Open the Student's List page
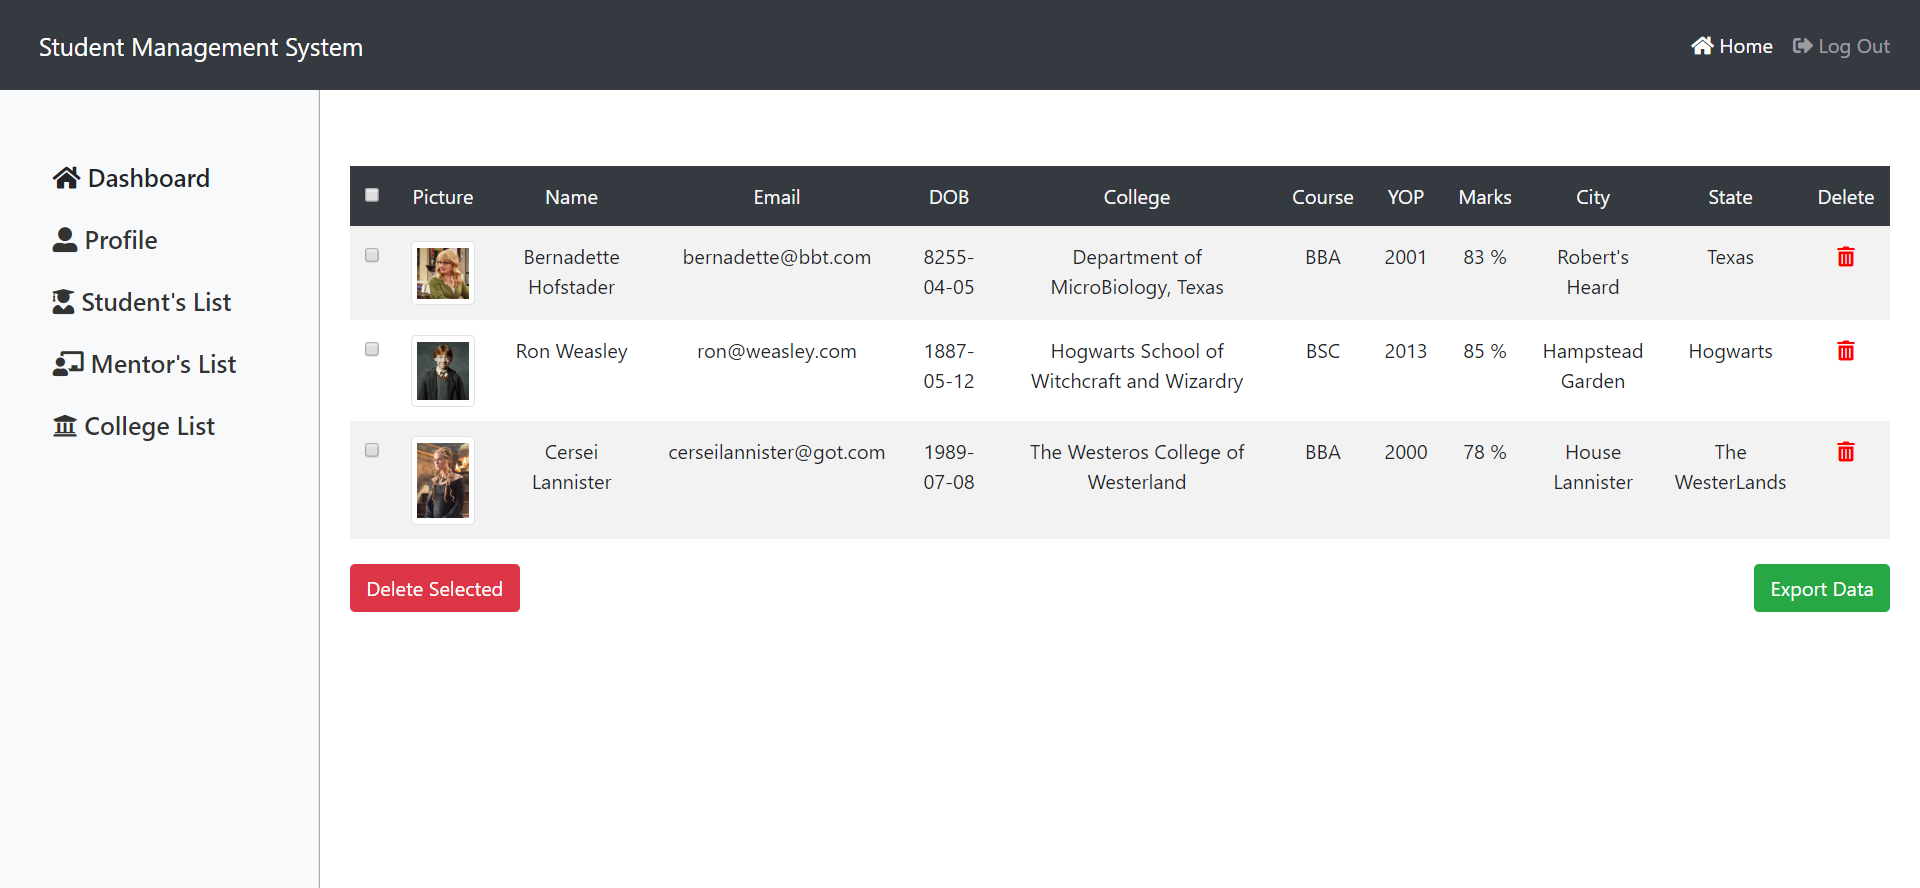 click(x=141, y=302)
